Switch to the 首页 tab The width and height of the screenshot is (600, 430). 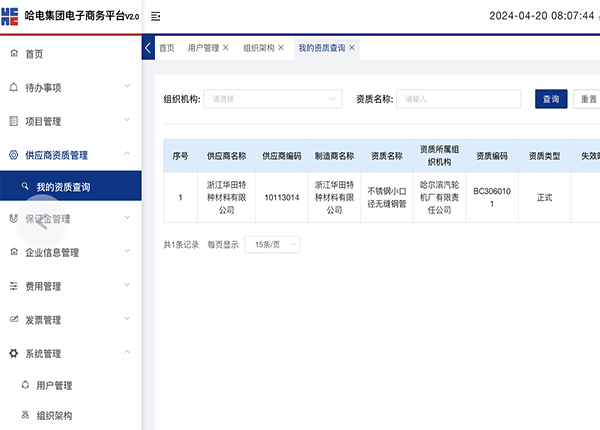click(166, 48)
